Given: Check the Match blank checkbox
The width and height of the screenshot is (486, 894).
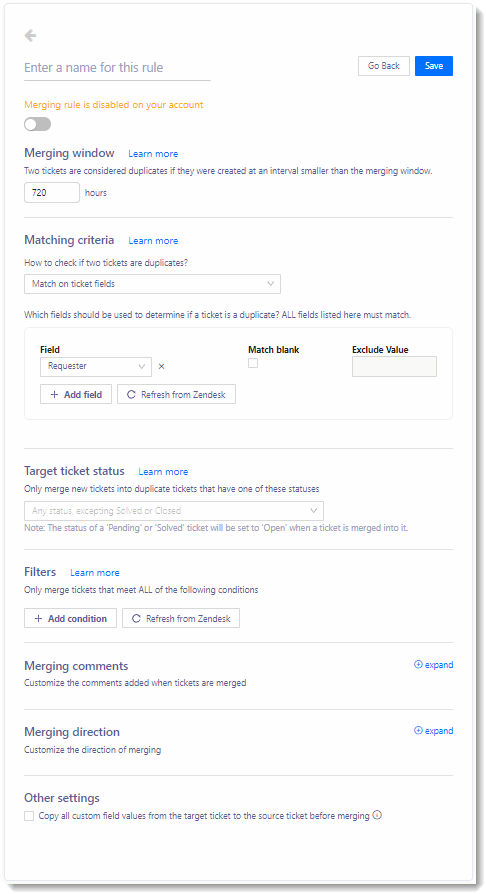Looking at the screenshot, I should pyautogui.click(x=253, y=363).
